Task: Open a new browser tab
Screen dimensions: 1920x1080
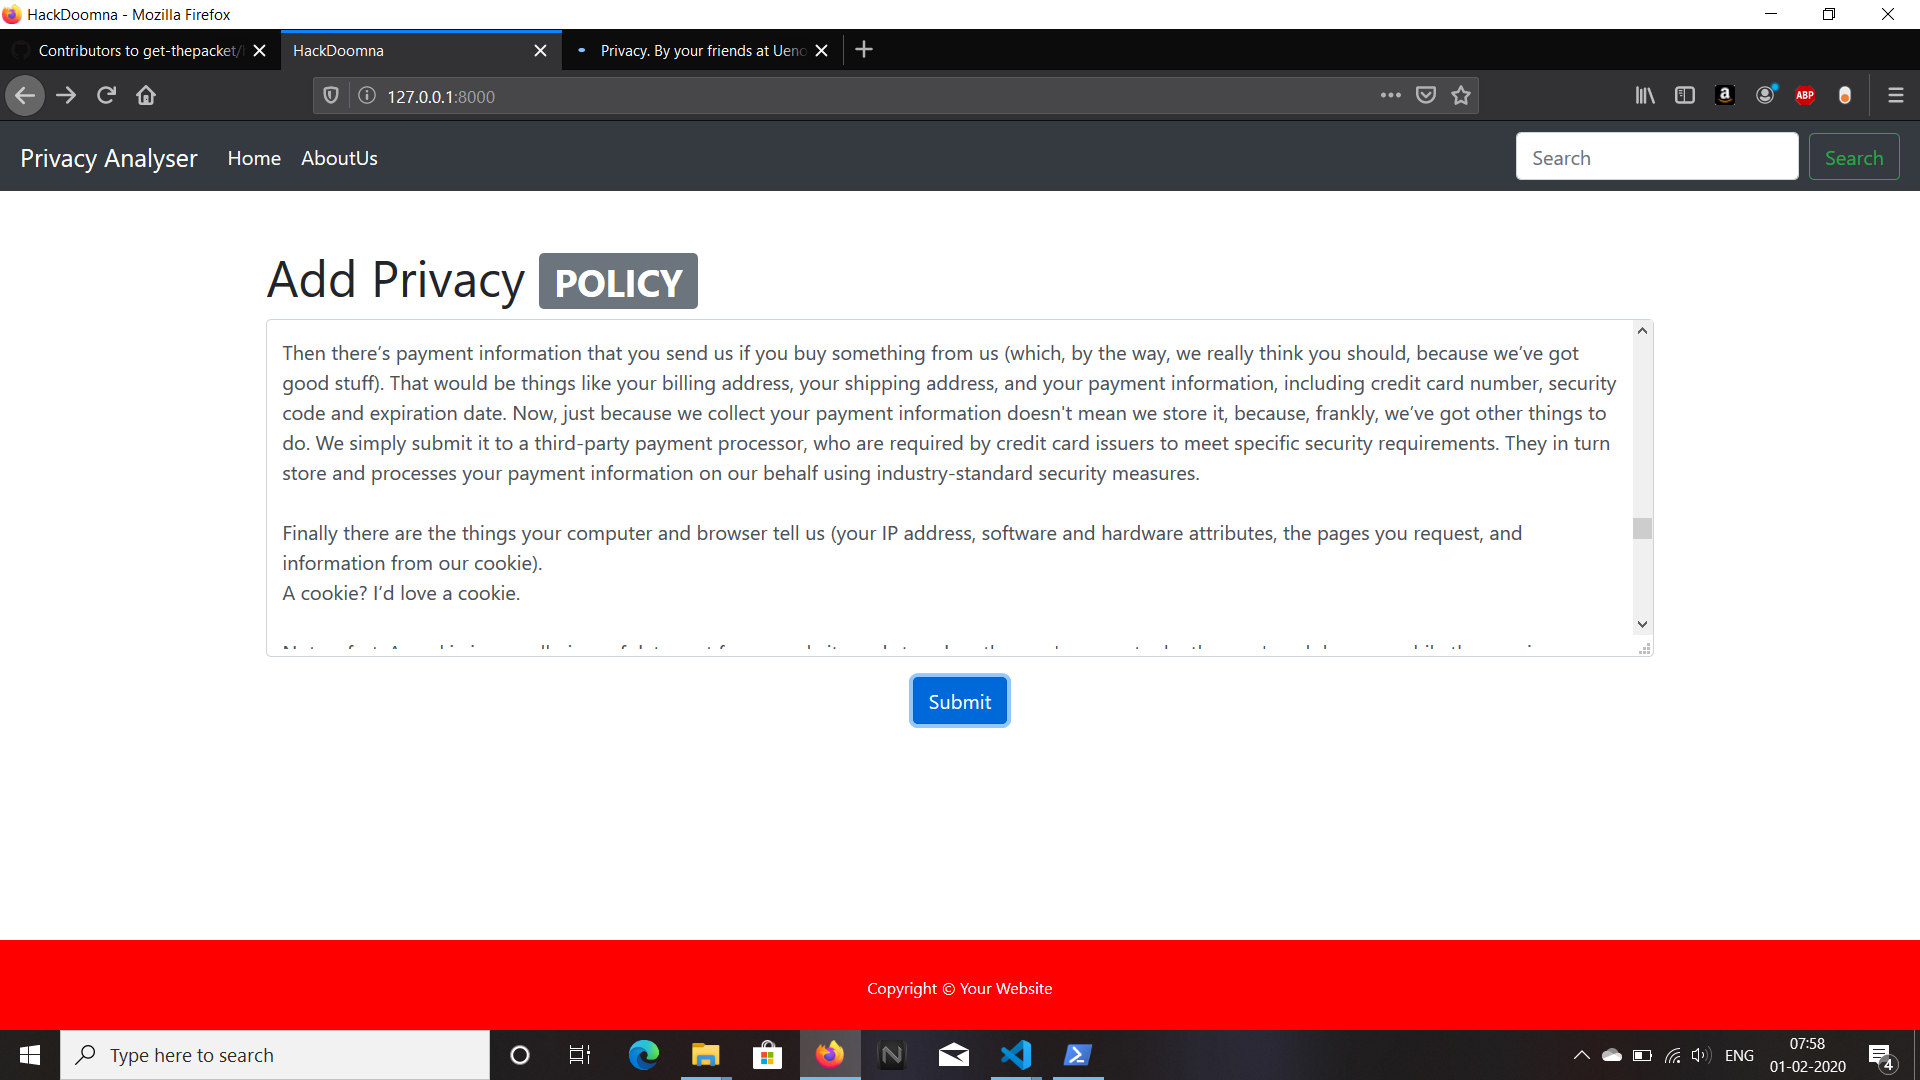Action: tap(864, 50)
